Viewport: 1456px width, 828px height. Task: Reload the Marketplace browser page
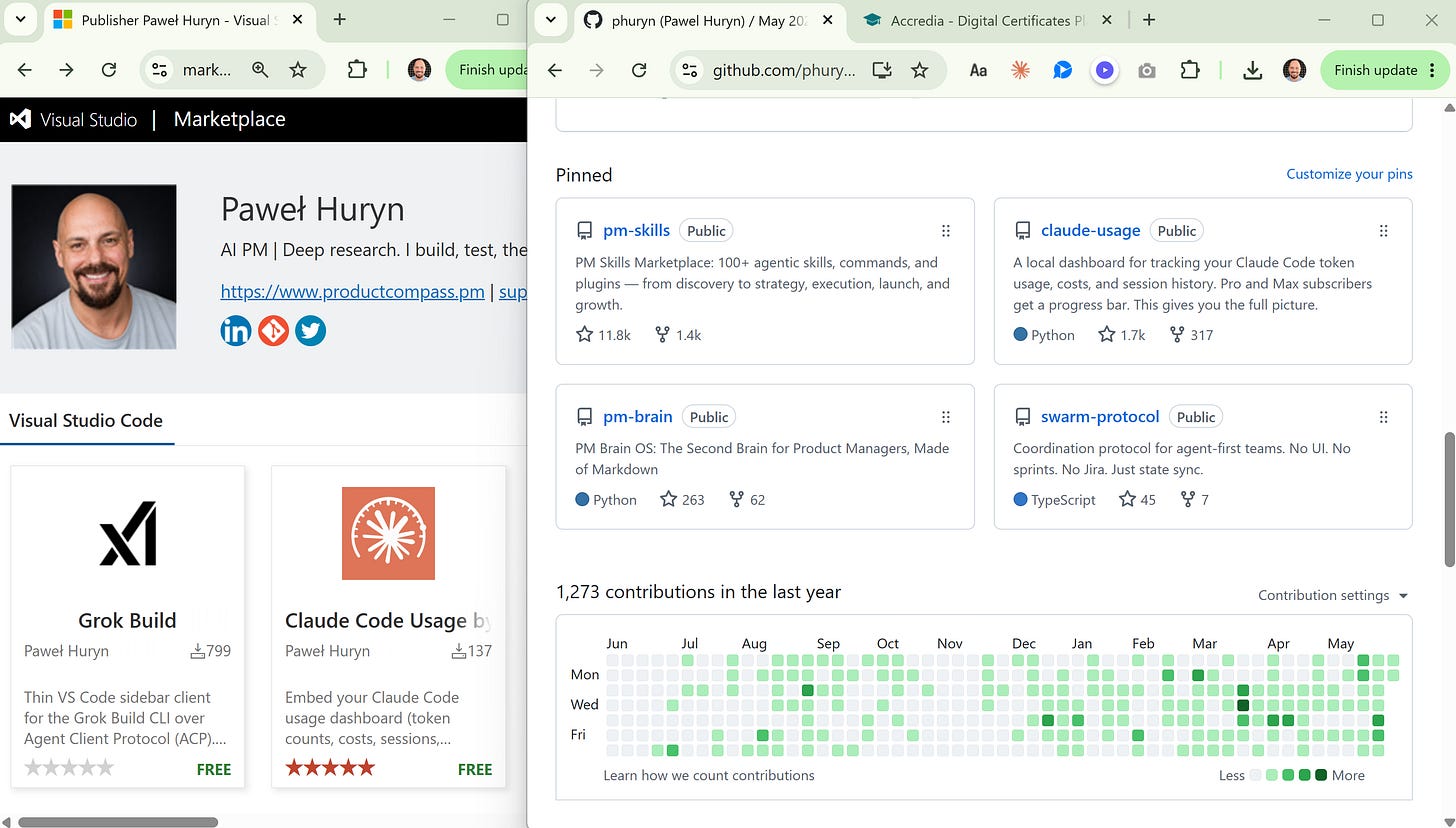coord(108,70)
